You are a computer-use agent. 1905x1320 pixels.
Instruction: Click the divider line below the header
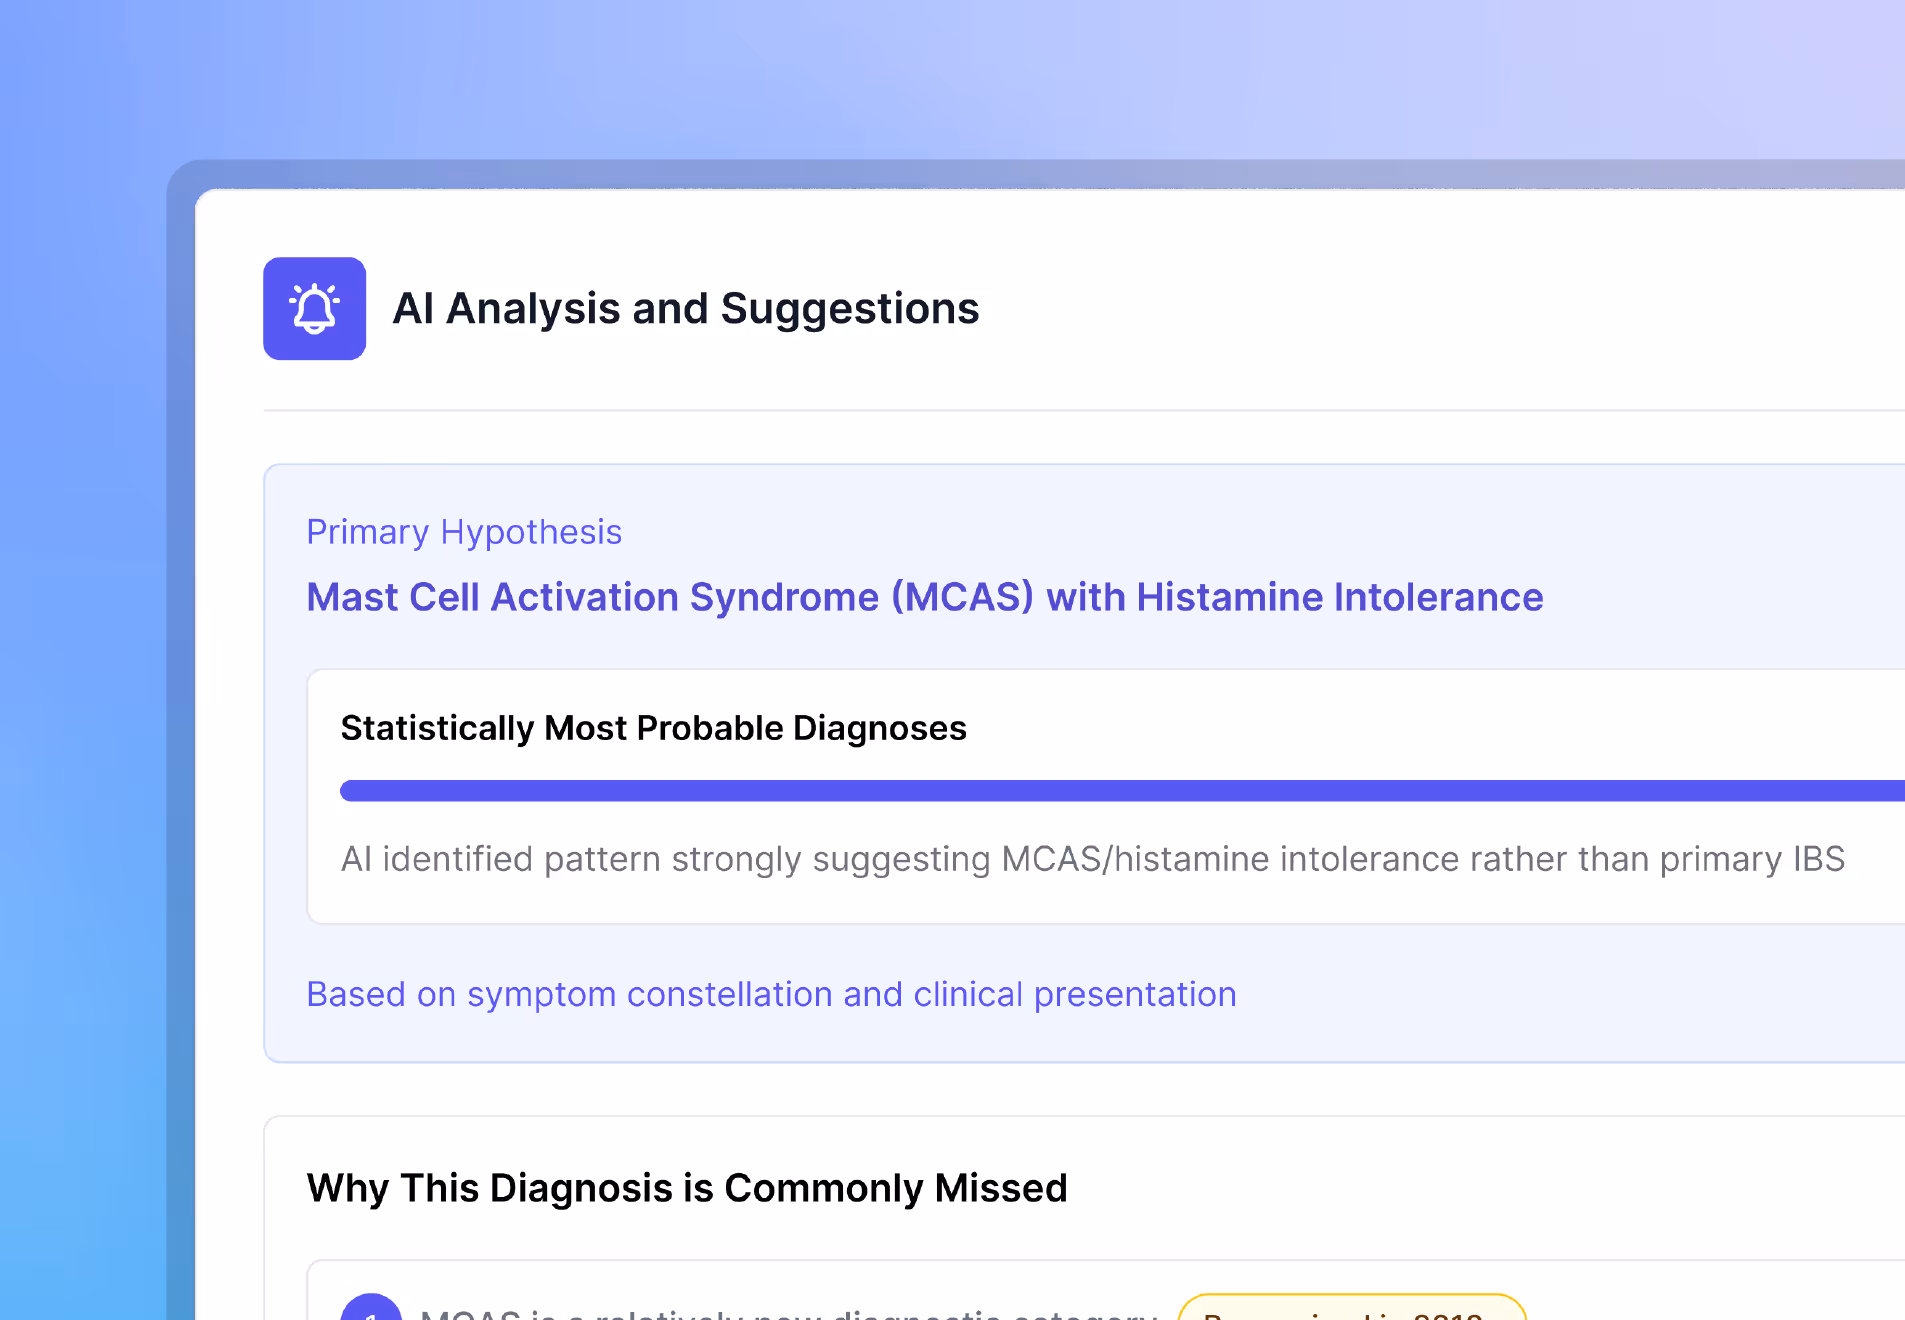[1084, 410]
